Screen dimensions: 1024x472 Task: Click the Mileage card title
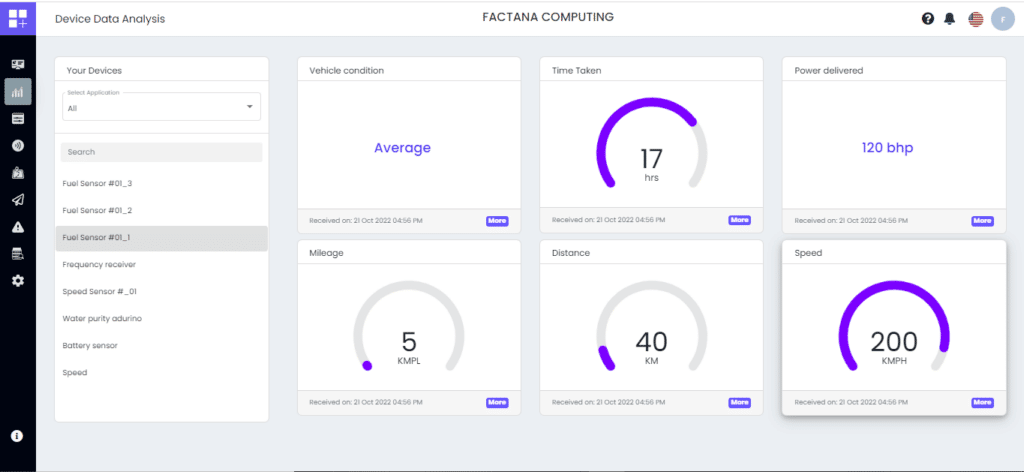(x=326, y=253)
